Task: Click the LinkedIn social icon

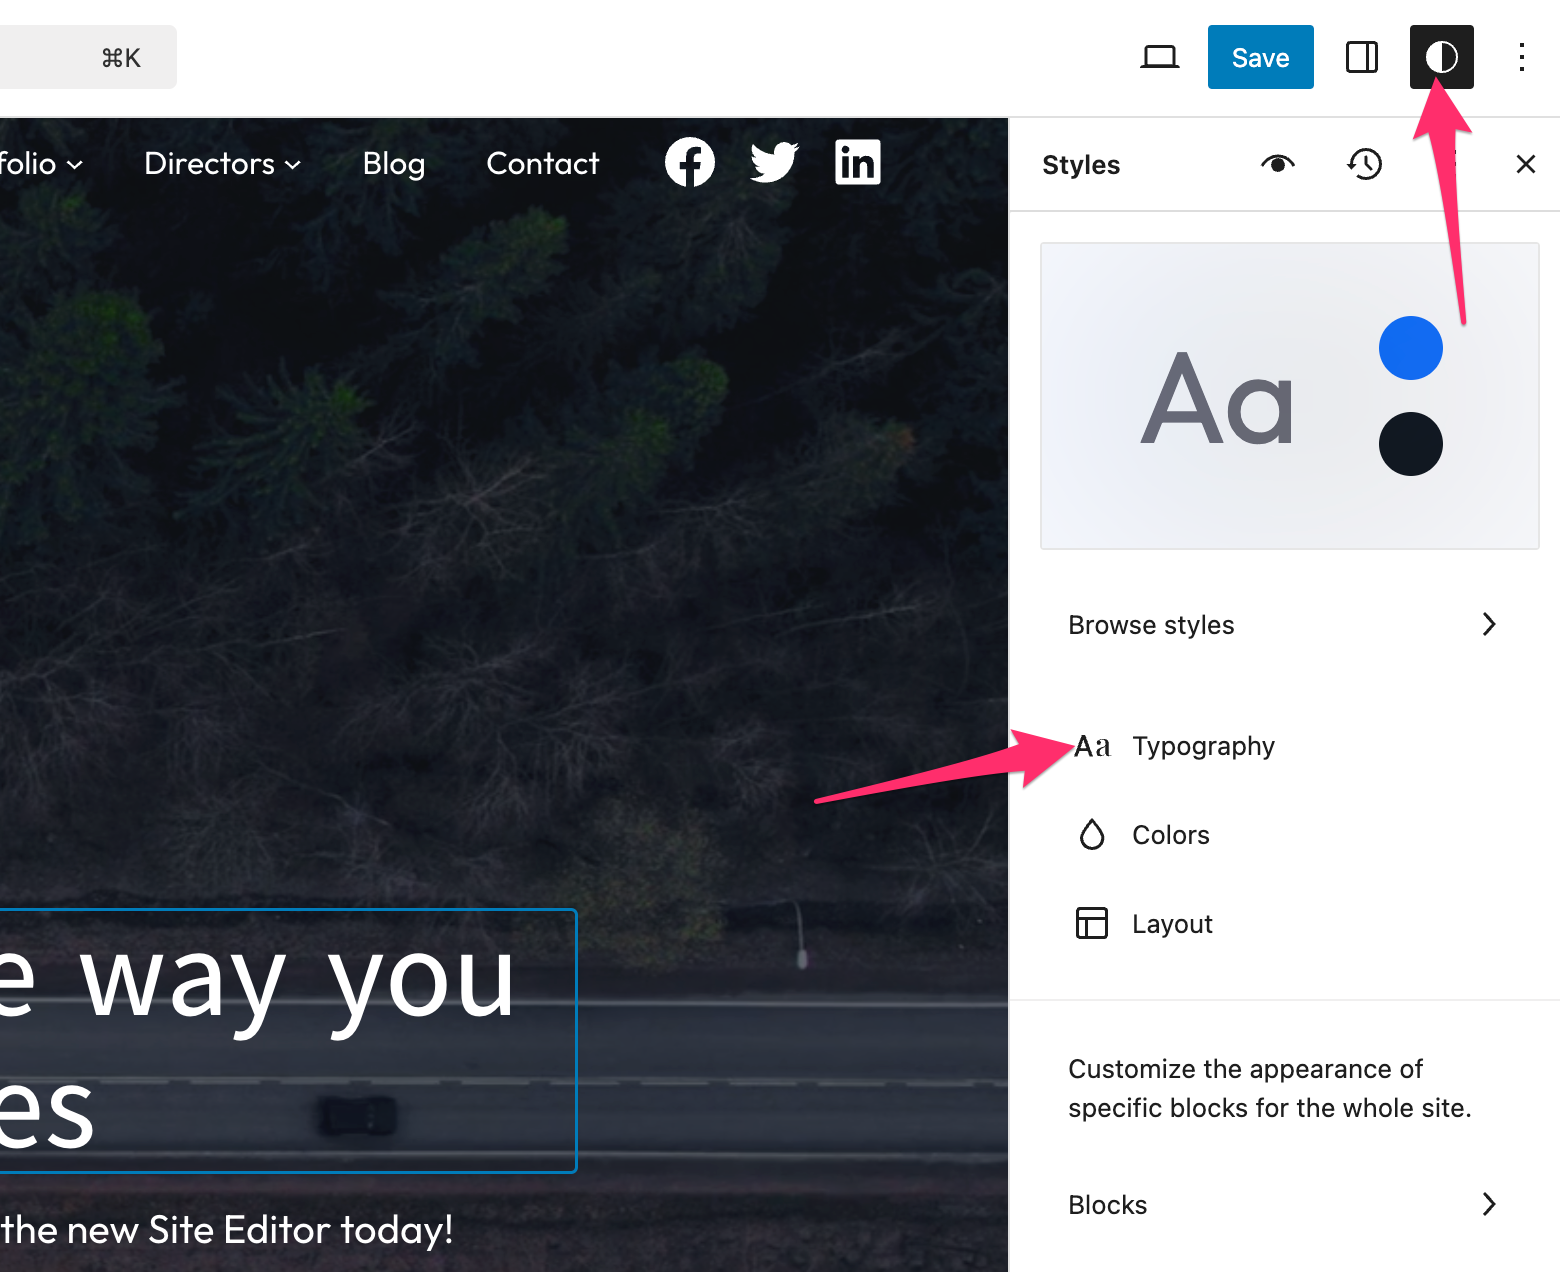Action: pyautogui.click(x=858, y=162)
